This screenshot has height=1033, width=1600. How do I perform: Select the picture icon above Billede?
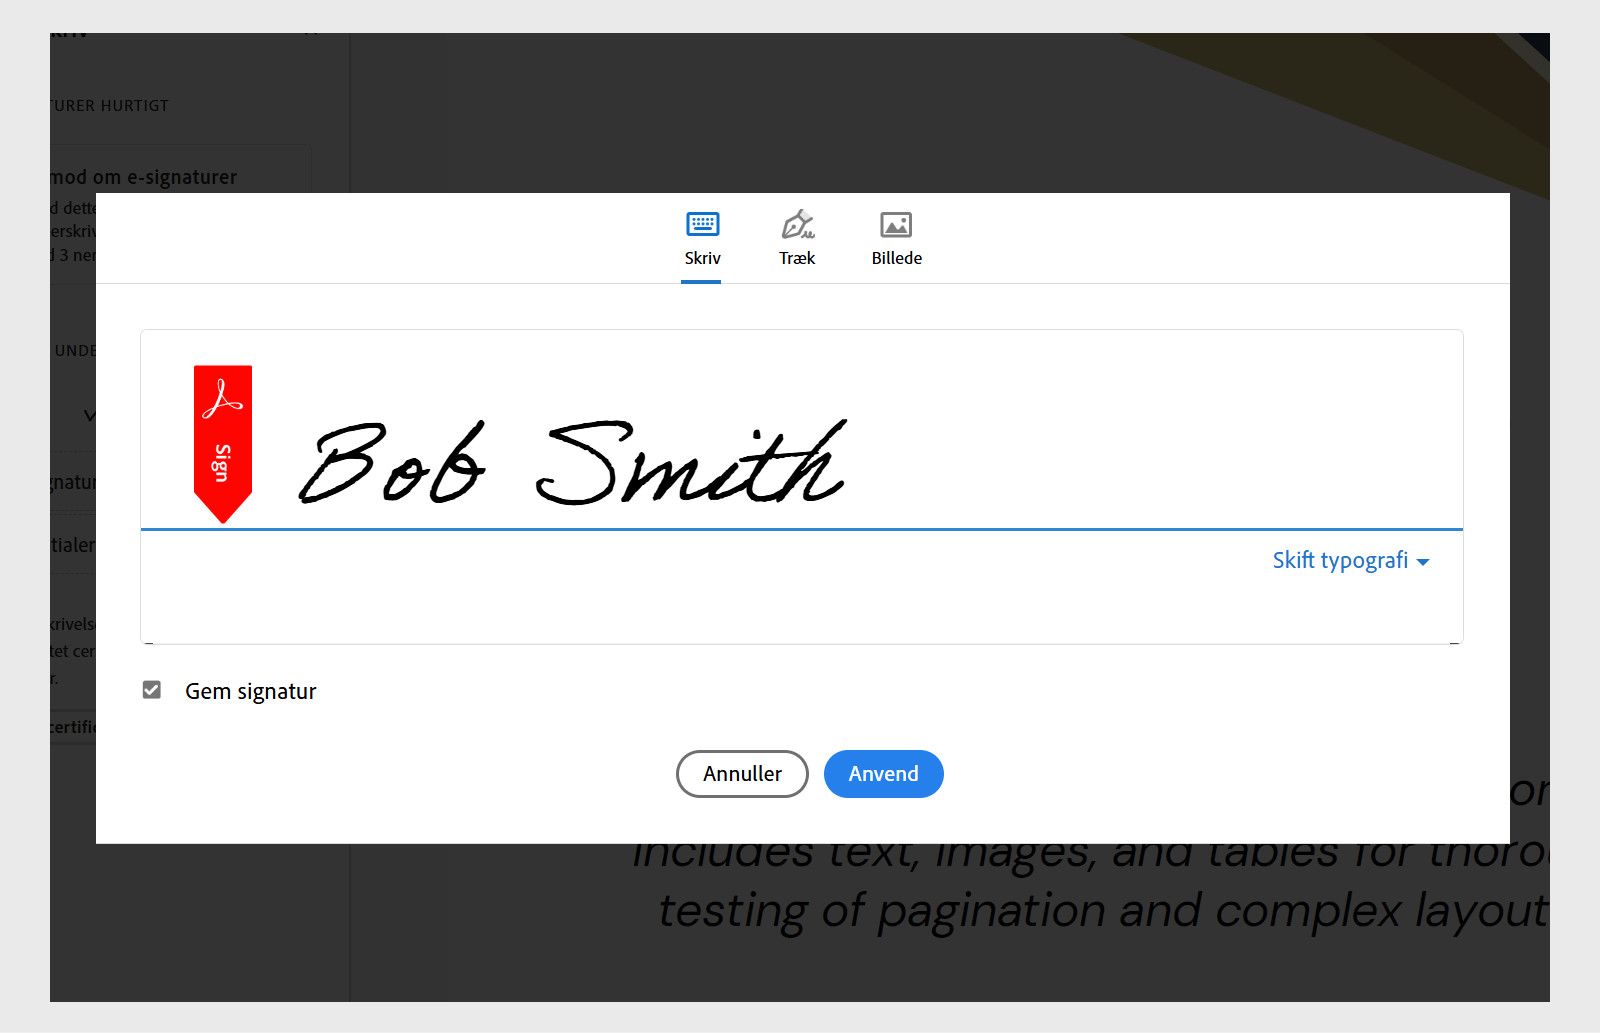[895, 224]
